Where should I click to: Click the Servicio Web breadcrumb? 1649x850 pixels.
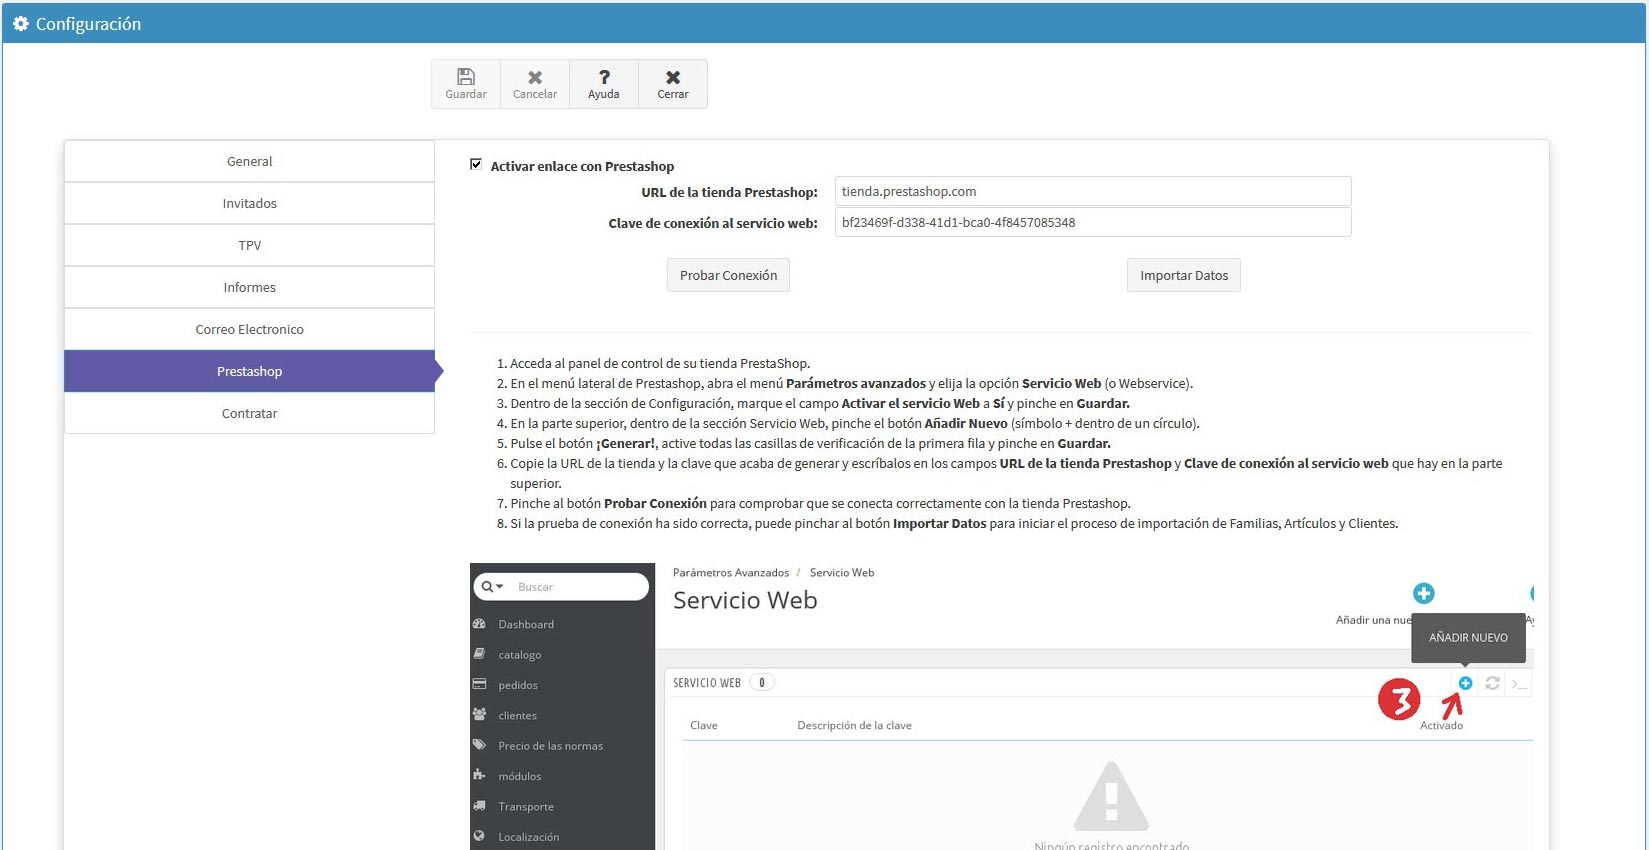tap(842, 573)
